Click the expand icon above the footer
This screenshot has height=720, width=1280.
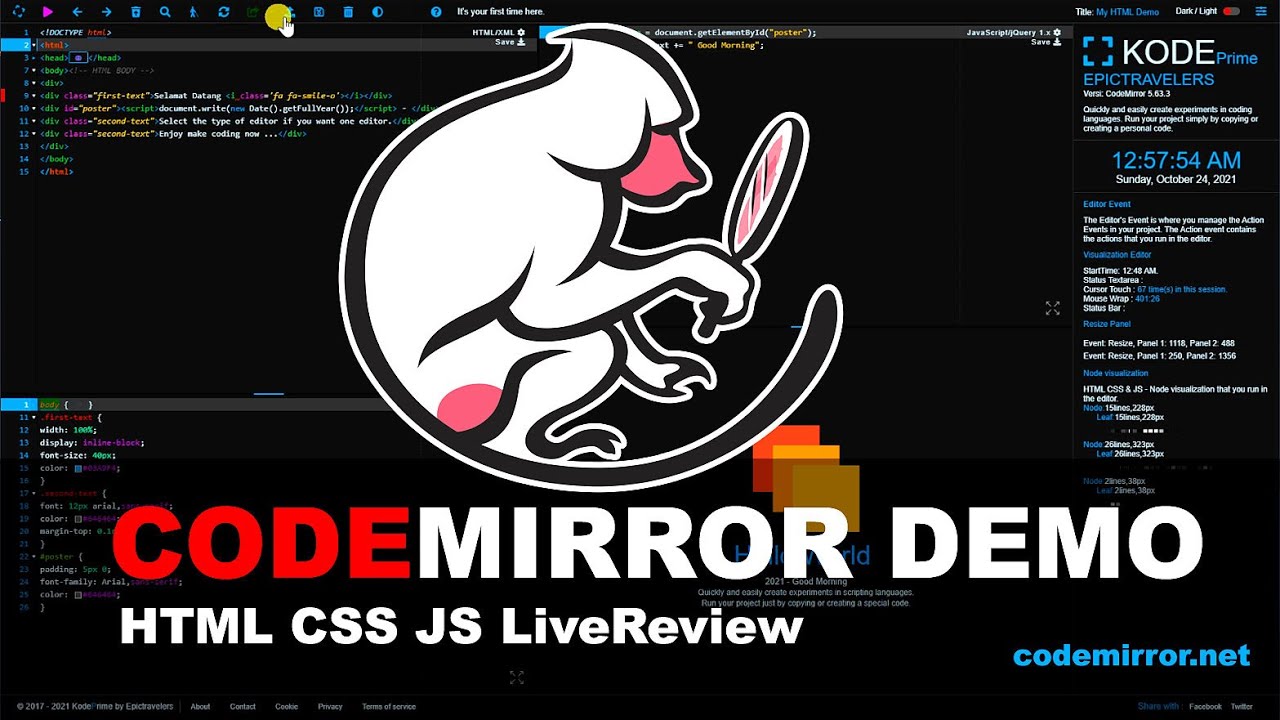coord(516,677)
